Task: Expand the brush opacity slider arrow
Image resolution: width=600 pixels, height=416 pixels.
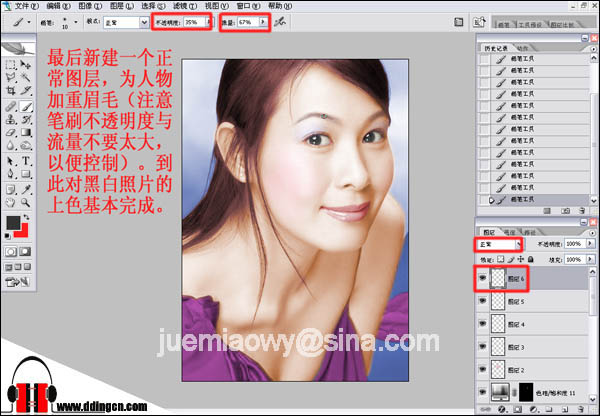Action: [209, 22]
